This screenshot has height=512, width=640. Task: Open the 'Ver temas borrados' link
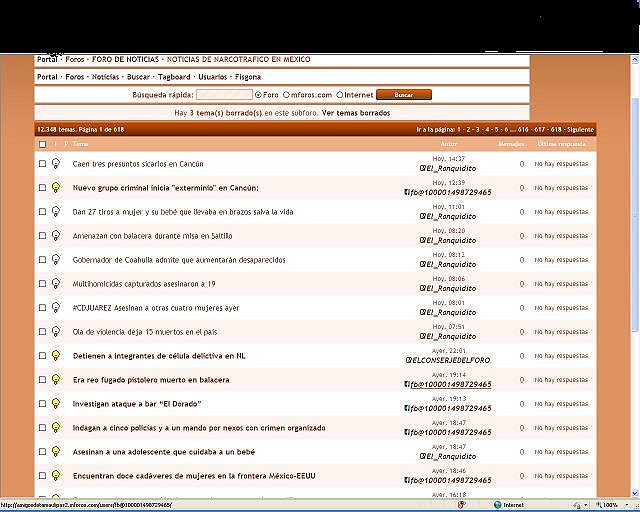coord(356,113)
